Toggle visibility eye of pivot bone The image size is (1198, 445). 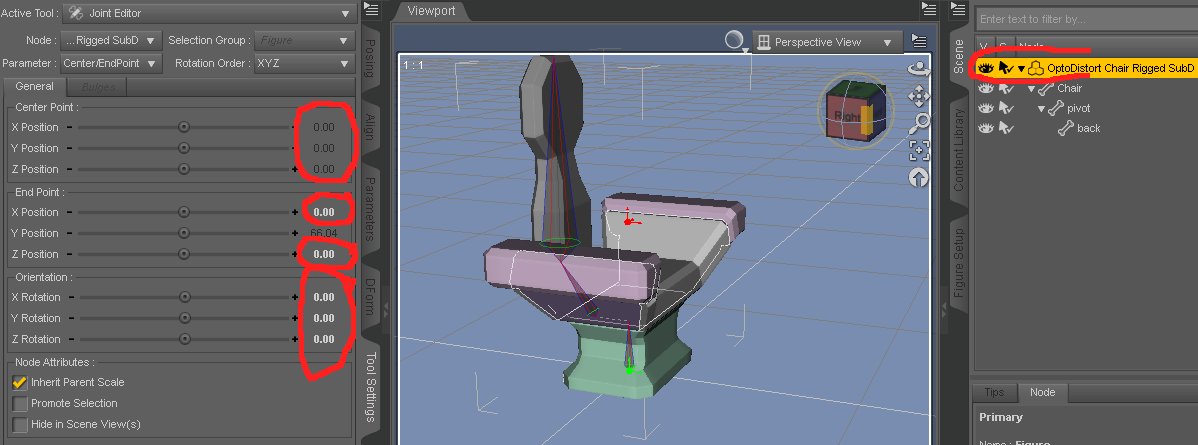pos(986,109)
